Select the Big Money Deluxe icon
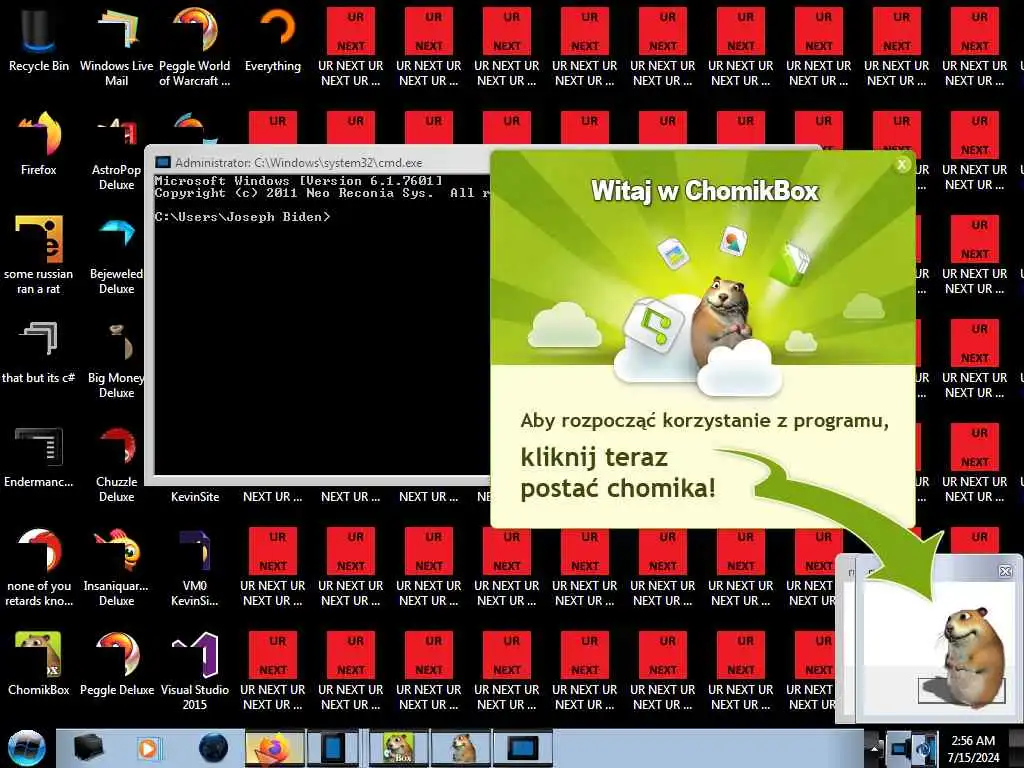Screen dimensions: 1024x768 [x=116, y=361]
